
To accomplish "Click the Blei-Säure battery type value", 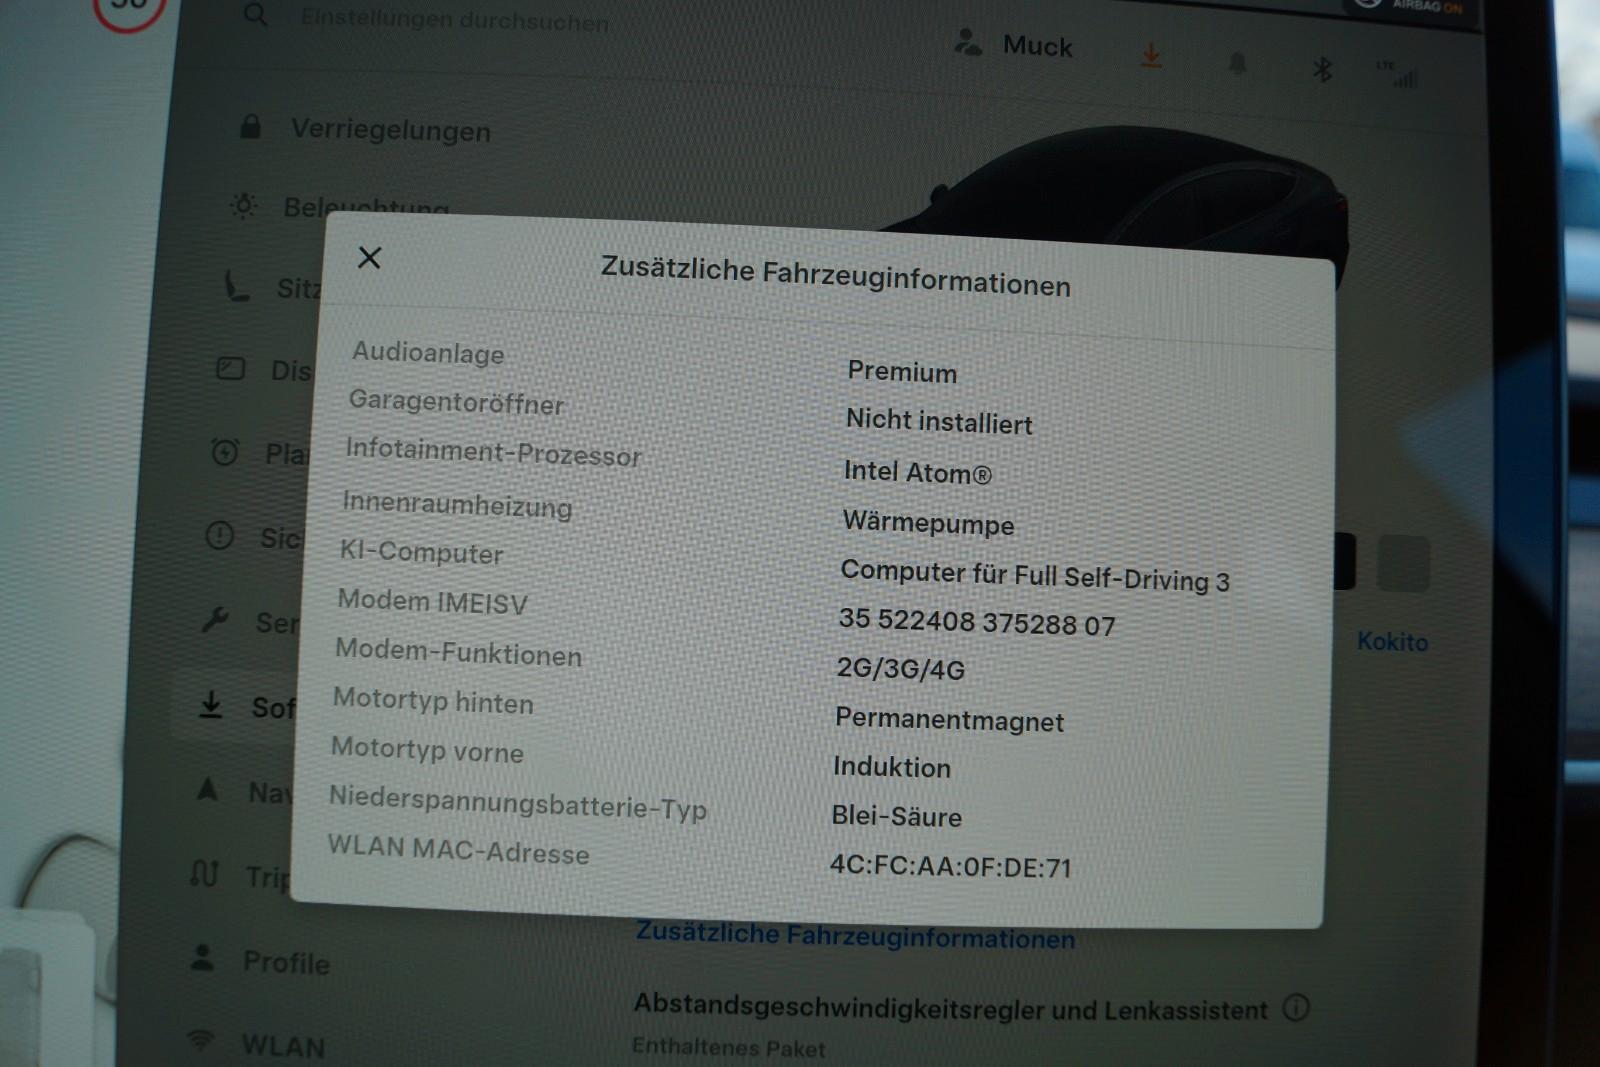I will (896, 816).
